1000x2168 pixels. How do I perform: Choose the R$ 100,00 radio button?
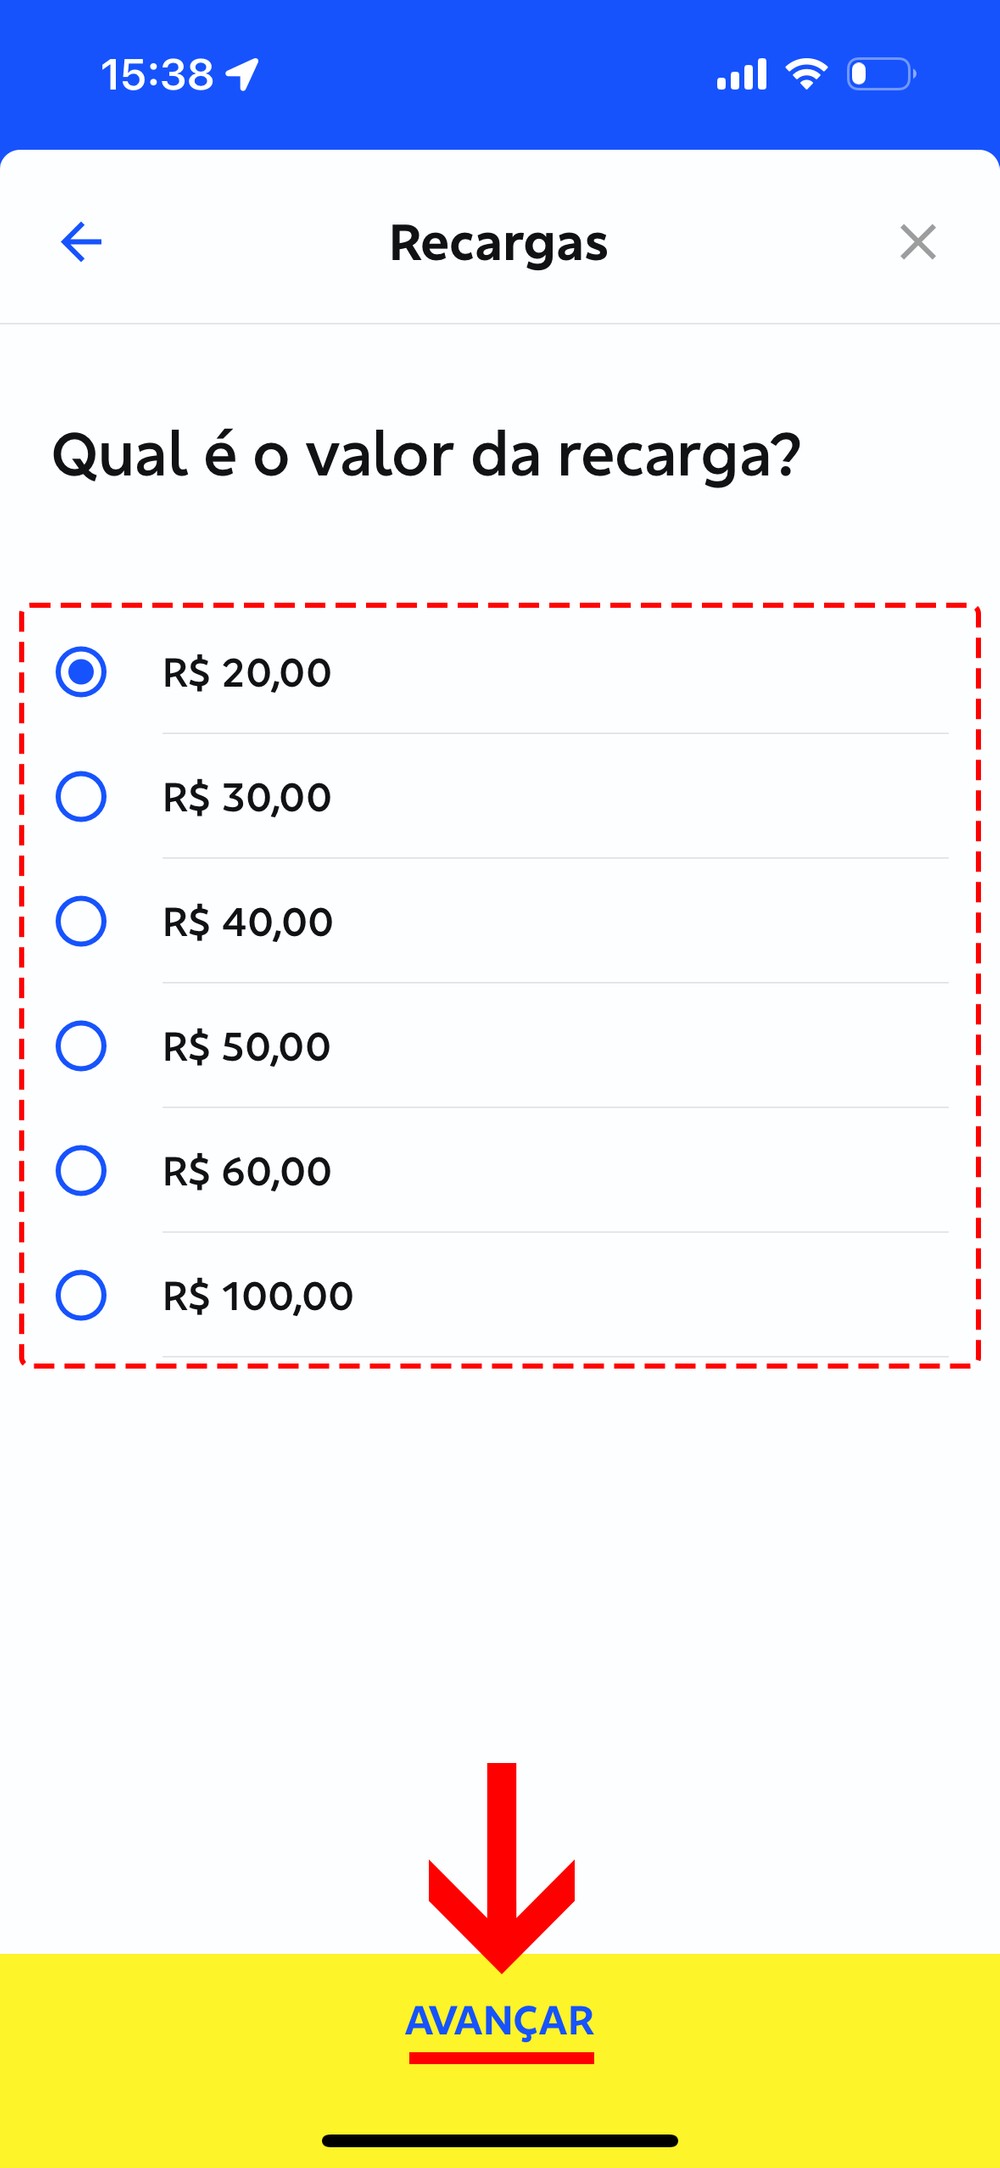point(81,1296)
